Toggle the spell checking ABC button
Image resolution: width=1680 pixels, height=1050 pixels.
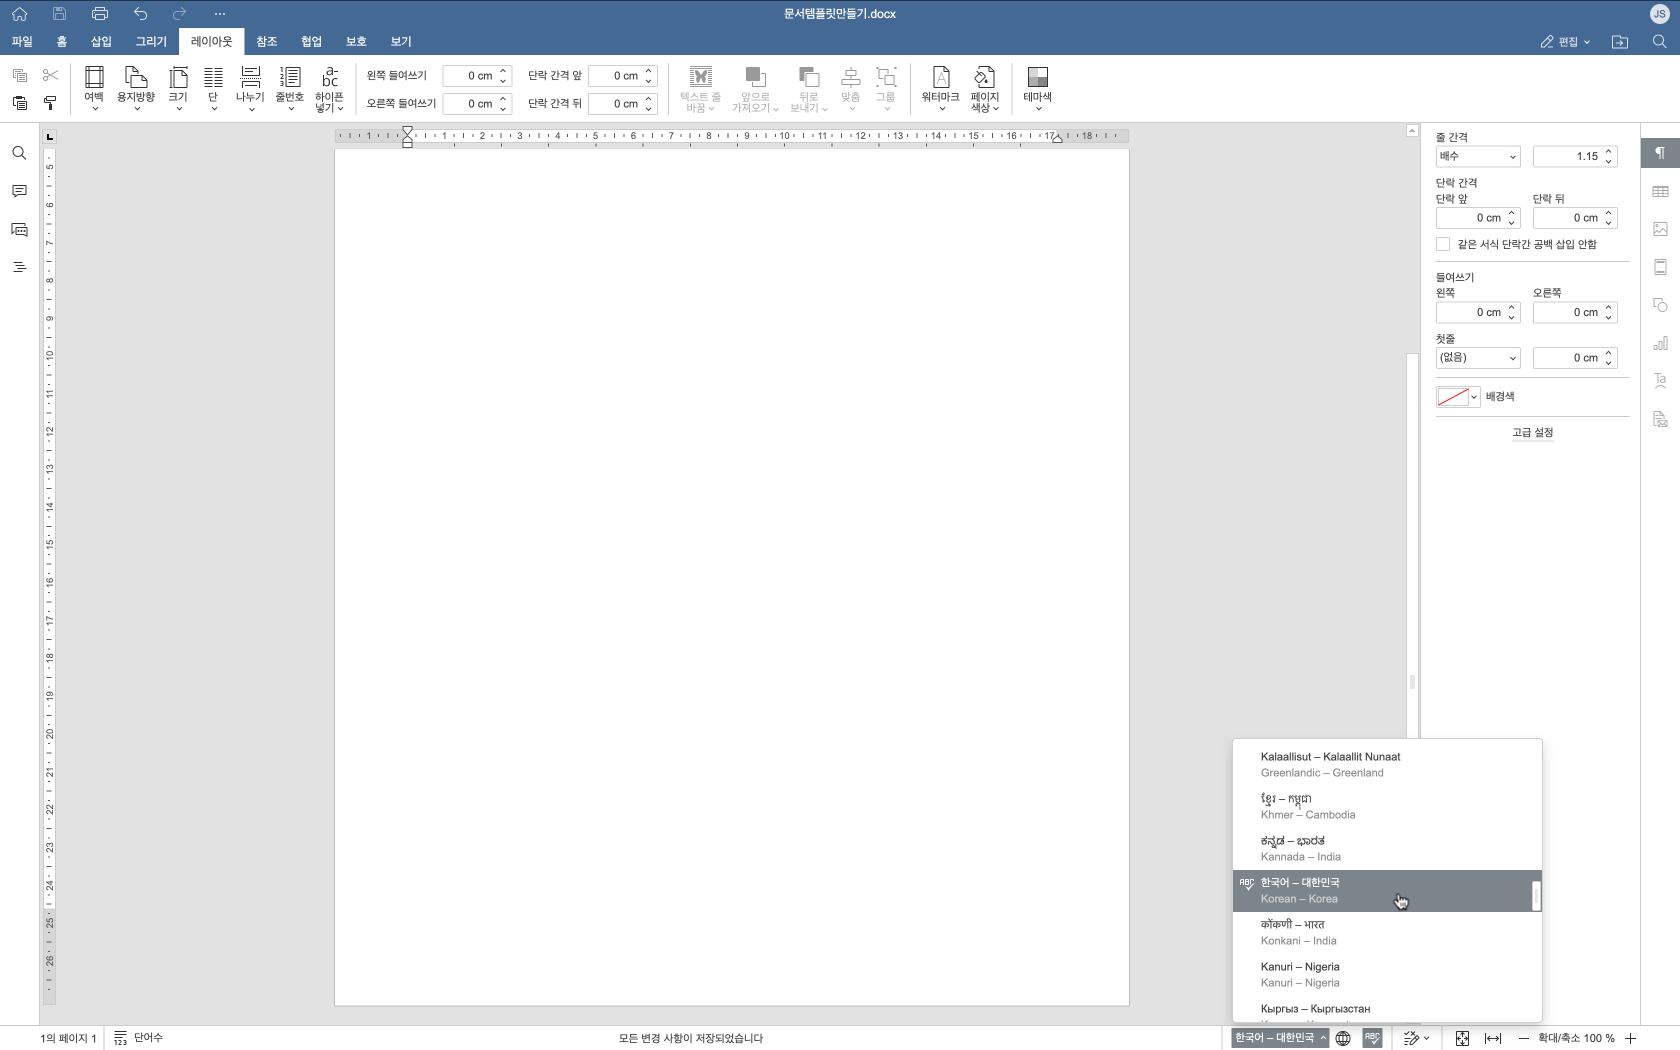click(x=1372, y=1038)
